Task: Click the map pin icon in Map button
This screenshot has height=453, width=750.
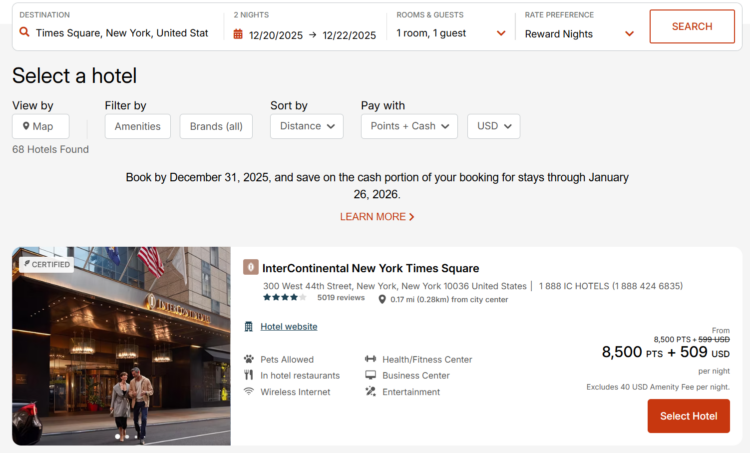Action: pos(26,126)
